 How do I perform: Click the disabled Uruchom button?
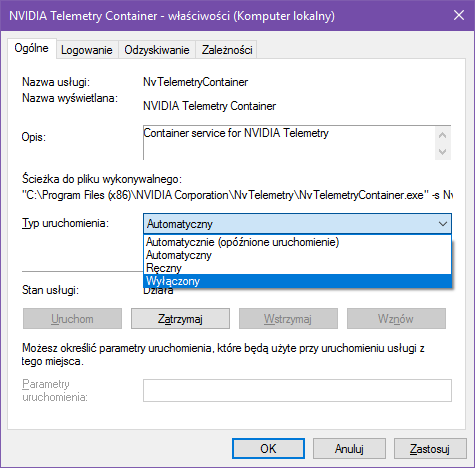[72, 319]
